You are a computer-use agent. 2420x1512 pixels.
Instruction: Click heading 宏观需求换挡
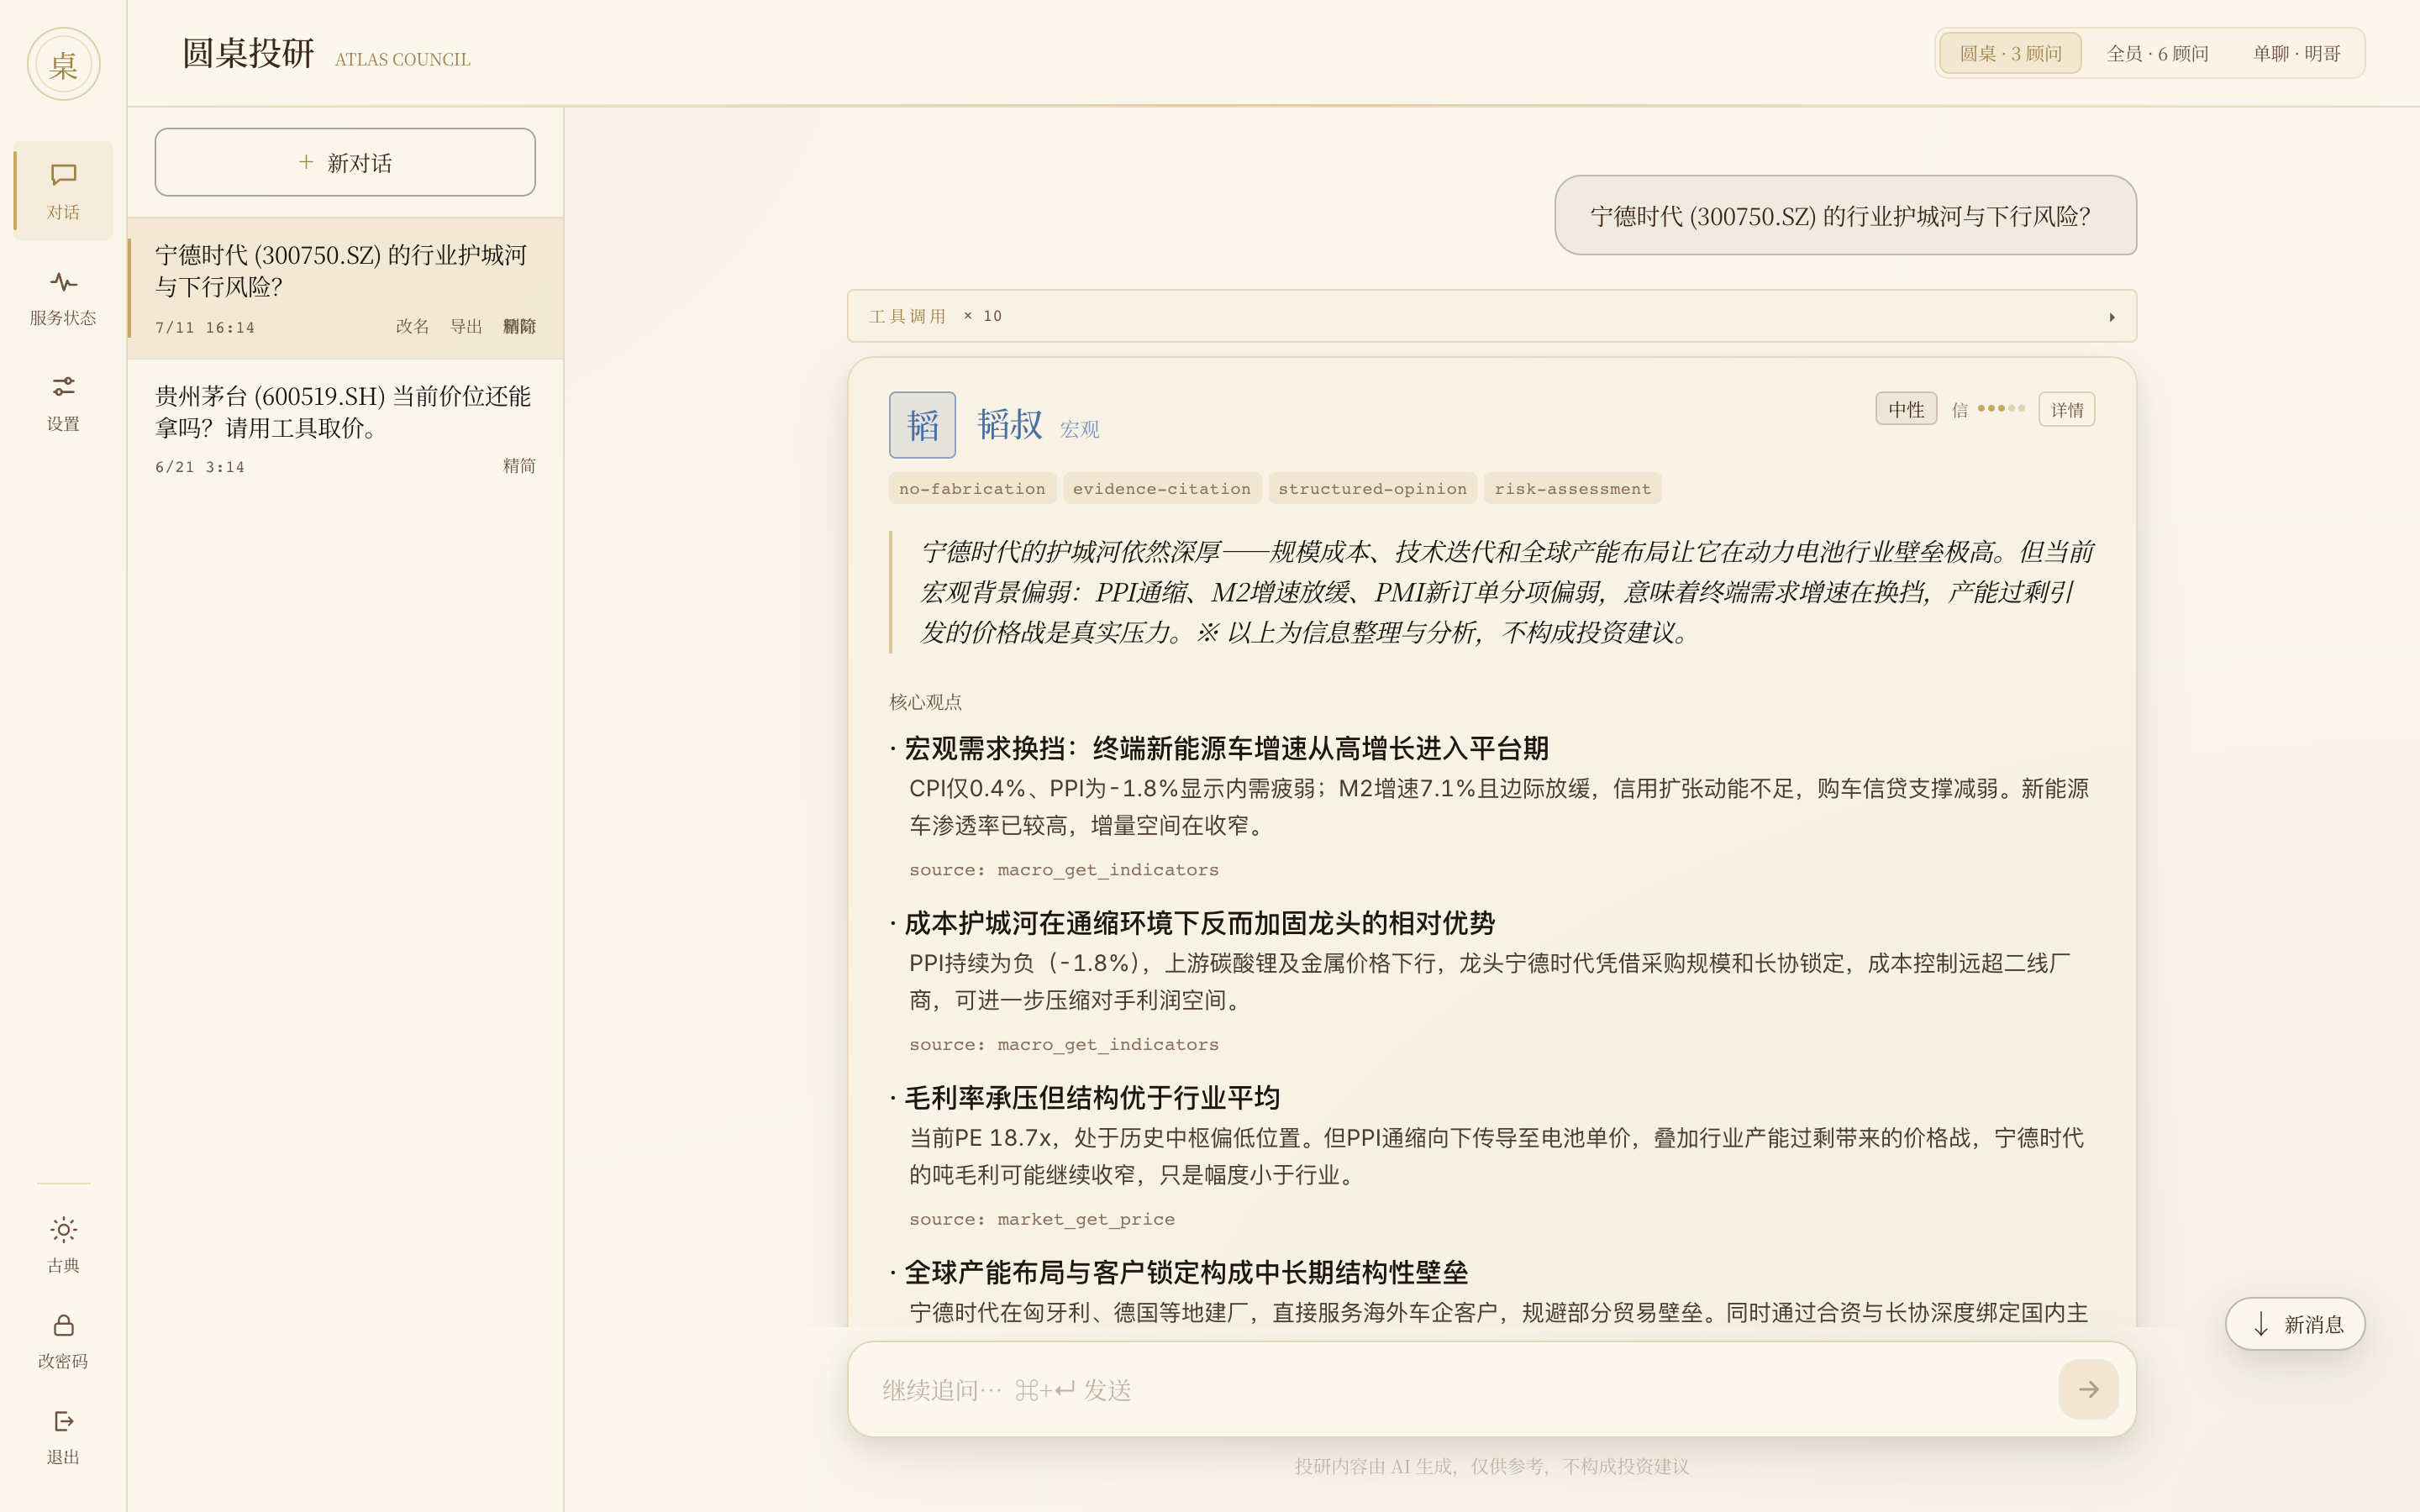1226,748
